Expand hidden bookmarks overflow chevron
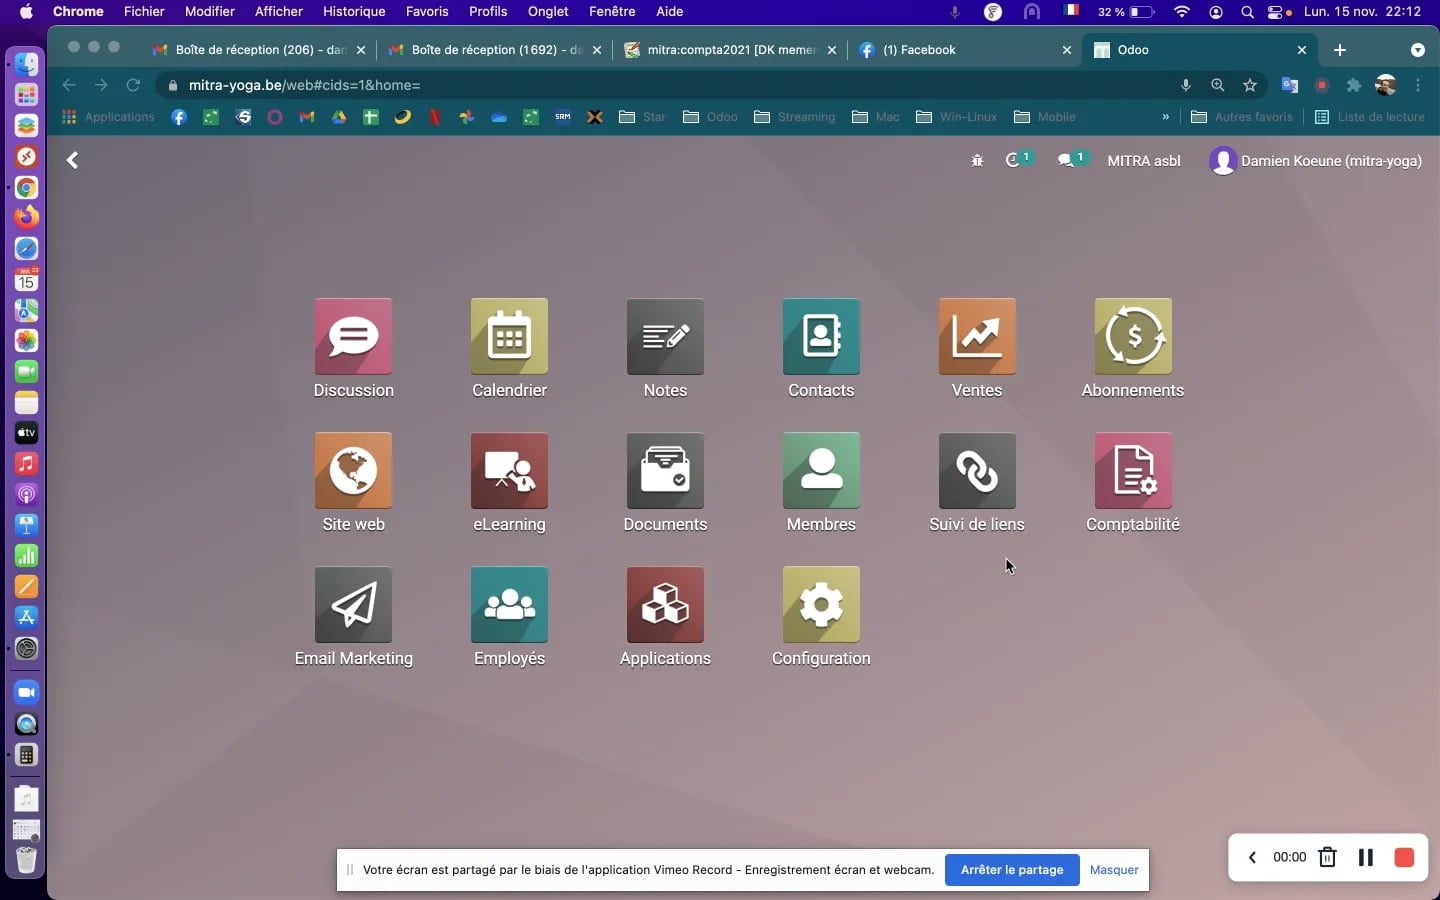 tap(1166, 117)
